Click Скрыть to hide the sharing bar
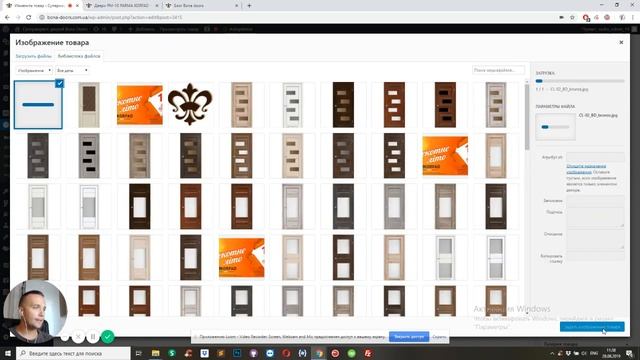The image size is (640, 360). tap(439, 337)
